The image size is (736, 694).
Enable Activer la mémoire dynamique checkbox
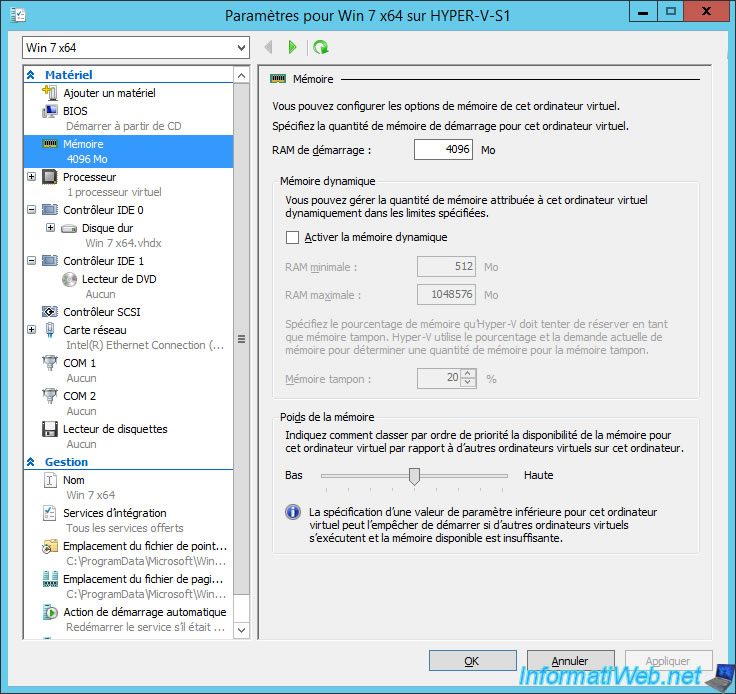(292, 237)
